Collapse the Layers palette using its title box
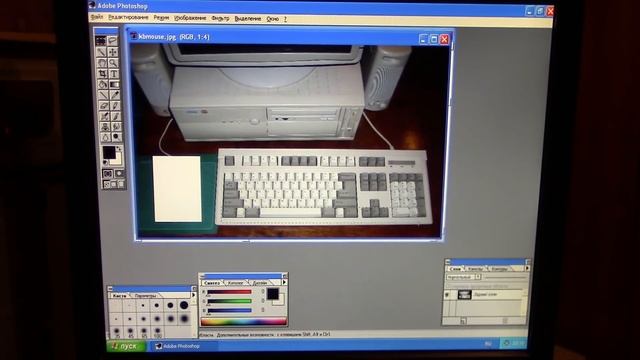 (x=528, y=261)
